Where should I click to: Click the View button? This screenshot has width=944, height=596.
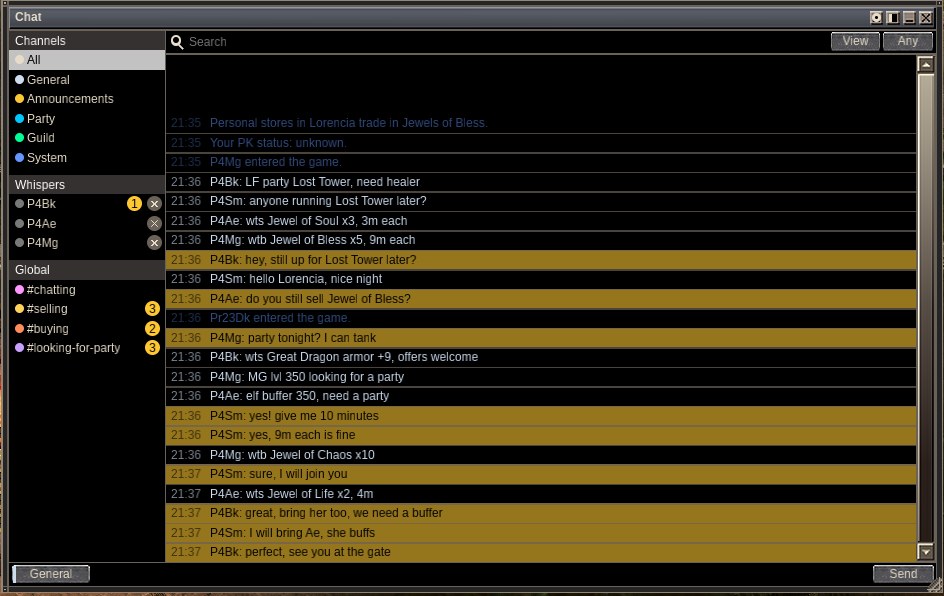[x=856, y=41]
